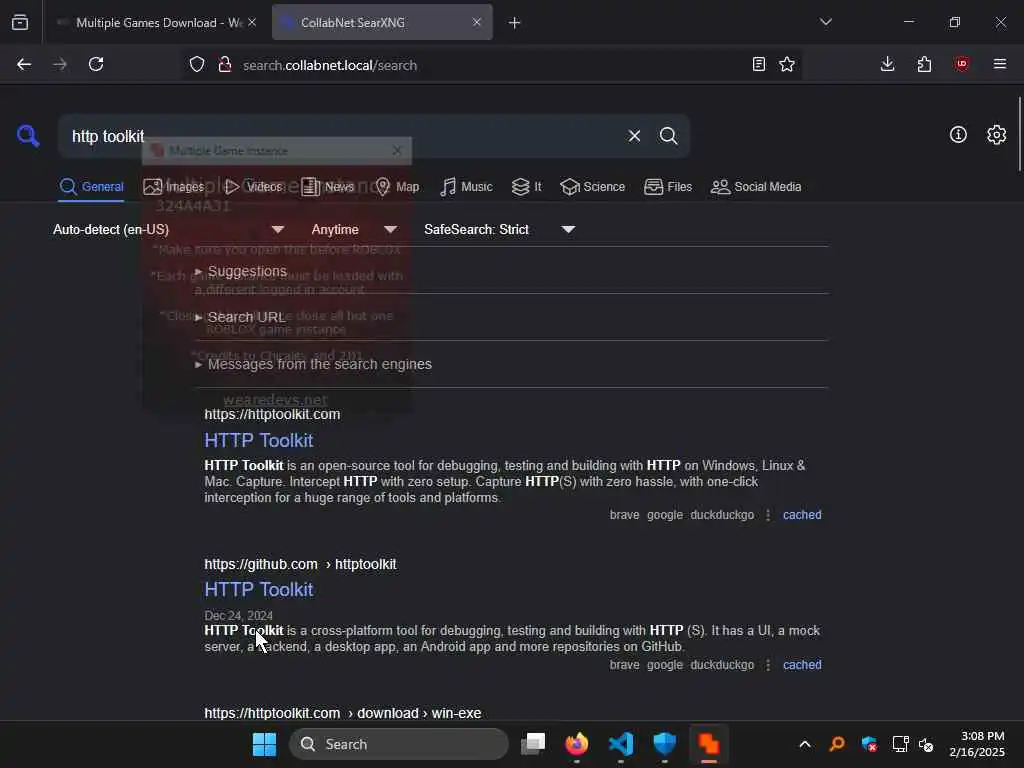This screenshot has height=768, width=1024.
Task: Select the General search category
Action: [91, 187]
